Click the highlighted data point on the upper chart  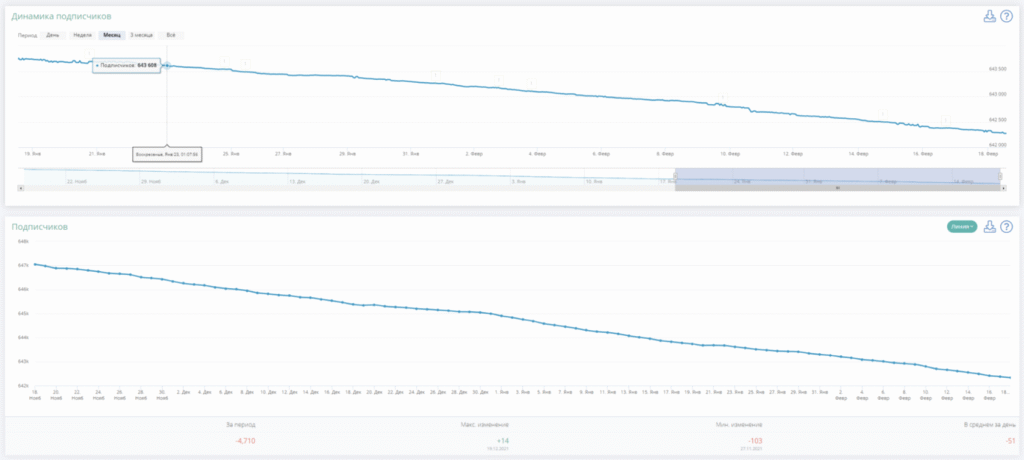[167, 65]
